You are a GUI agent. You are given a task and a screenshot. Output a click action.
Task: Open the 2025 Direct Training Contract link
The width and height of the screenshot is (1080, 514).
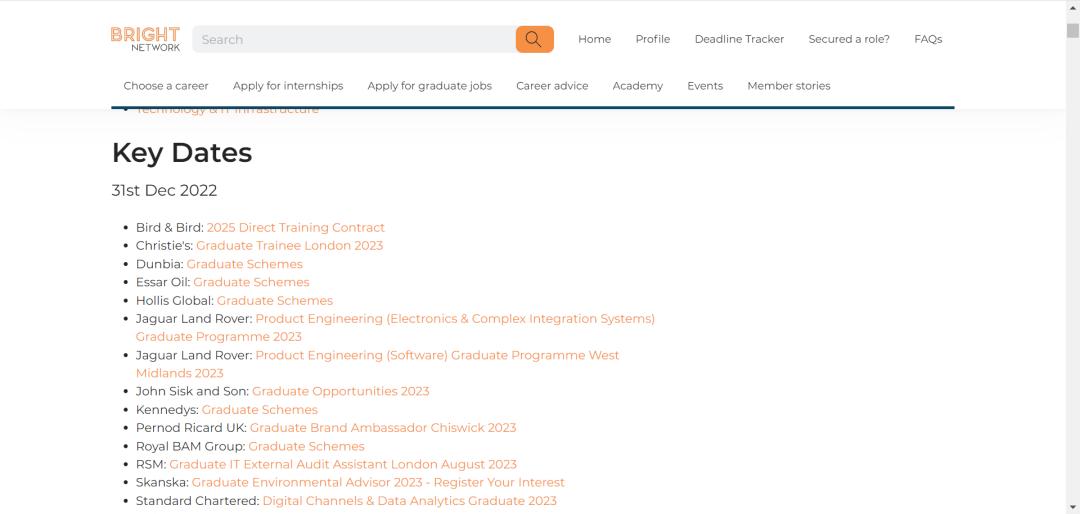(x=295, y=228)
